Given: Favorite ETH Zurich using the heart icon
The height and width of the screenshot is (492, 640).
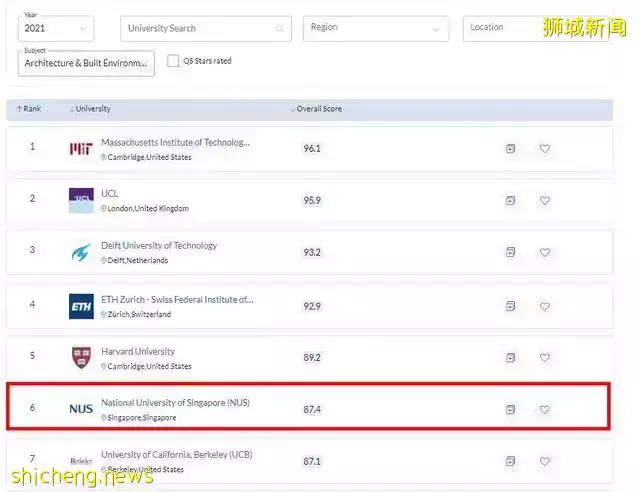Looking at the screenshot, I should pos(545,305).
